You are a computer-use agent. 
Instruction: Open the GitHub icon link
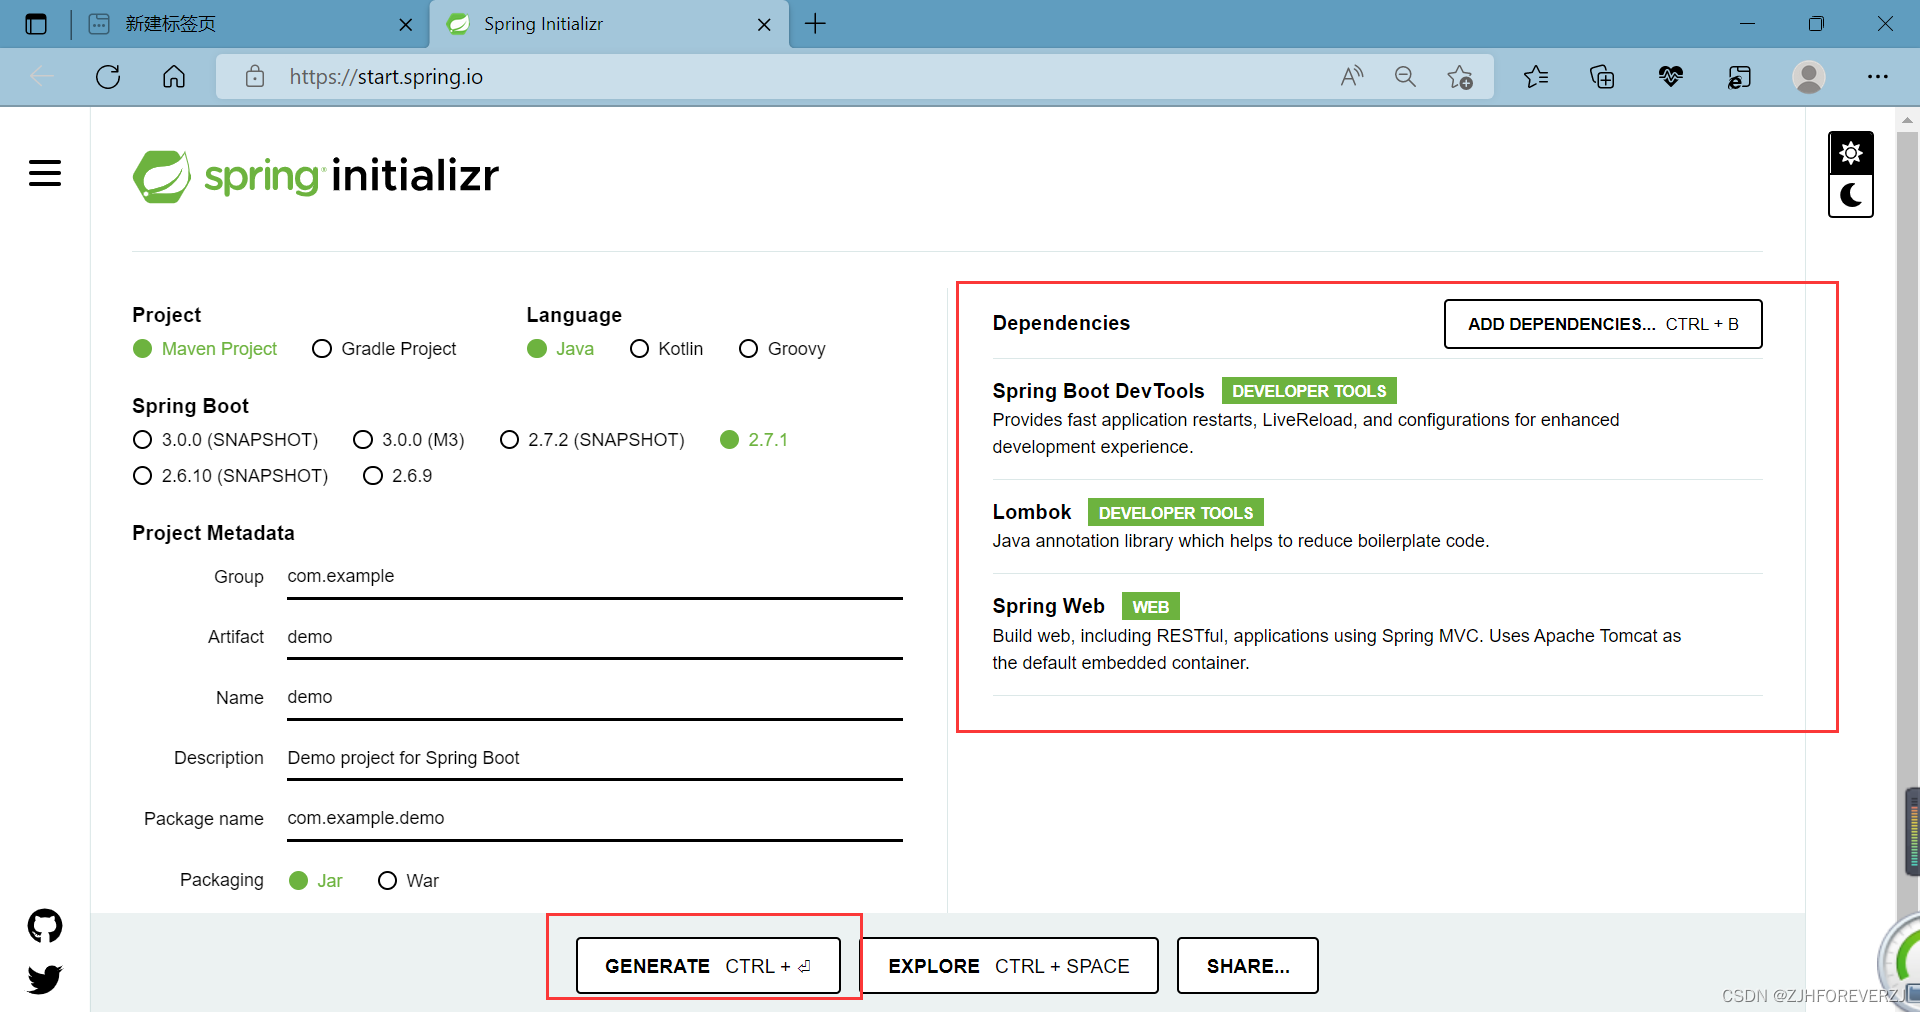coord(45,926)
